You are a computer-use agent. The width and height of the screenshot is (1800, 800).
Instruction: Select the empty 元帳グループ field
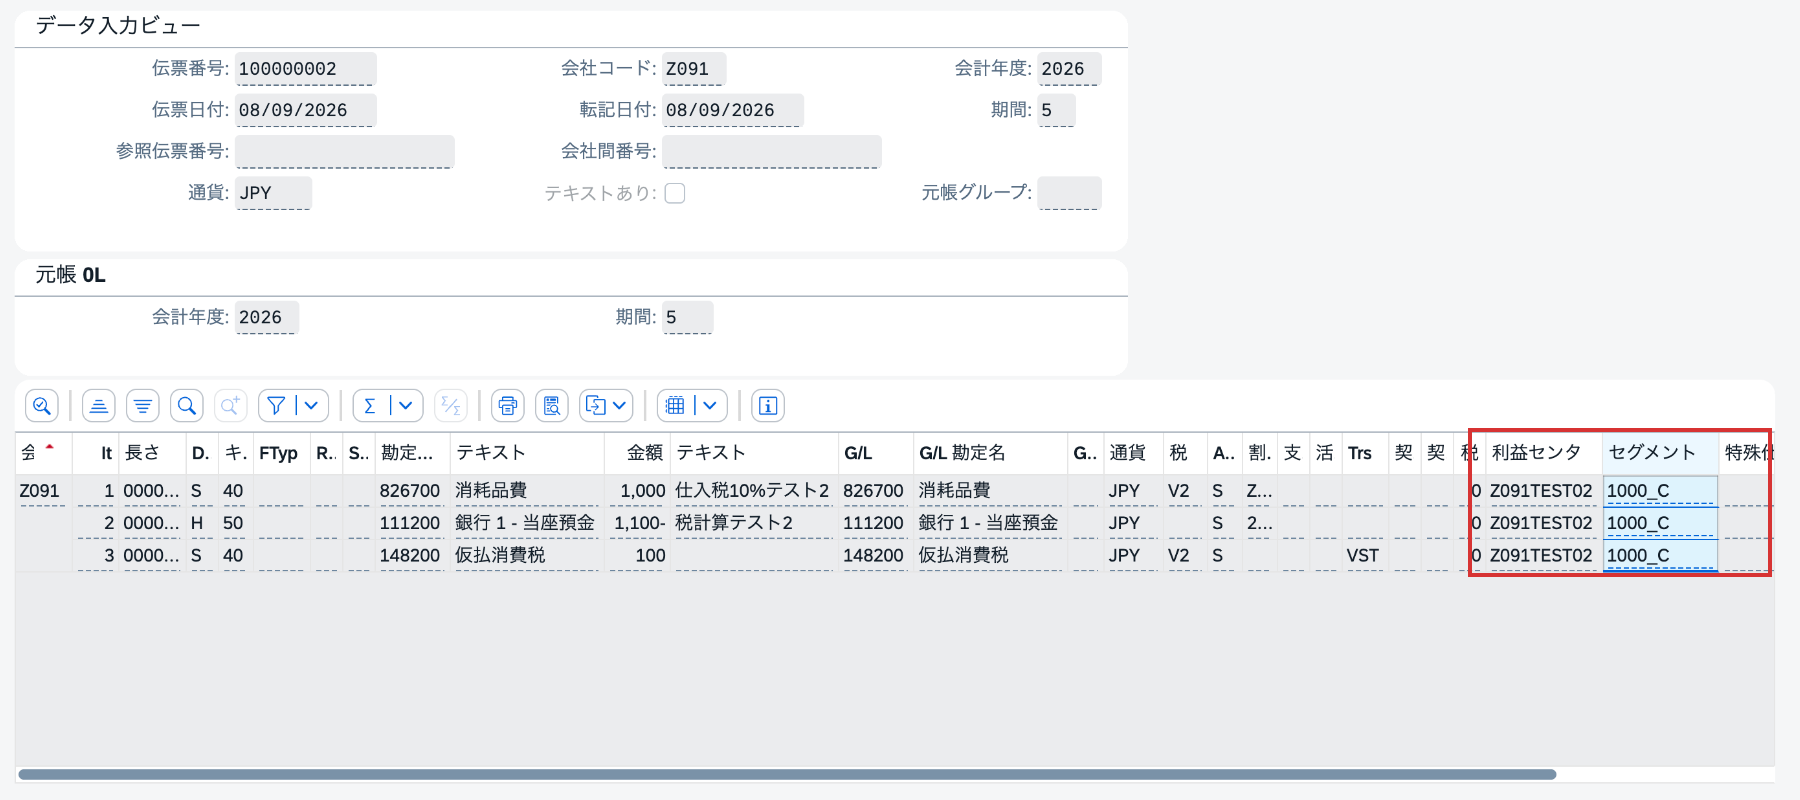coord(1069,193)
